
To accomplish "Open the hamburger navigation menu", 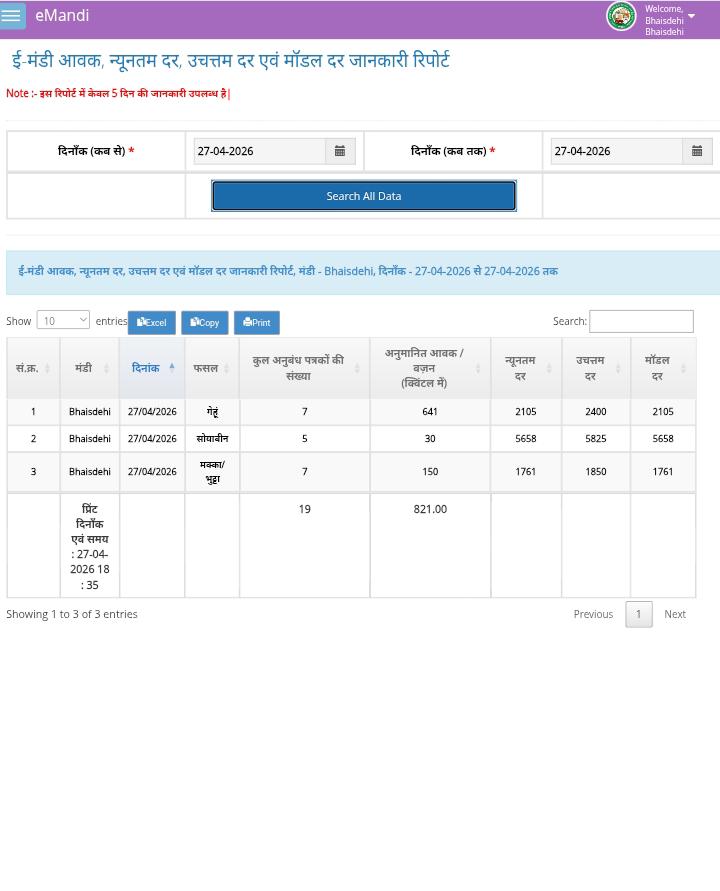I will [x=12, y=16].
